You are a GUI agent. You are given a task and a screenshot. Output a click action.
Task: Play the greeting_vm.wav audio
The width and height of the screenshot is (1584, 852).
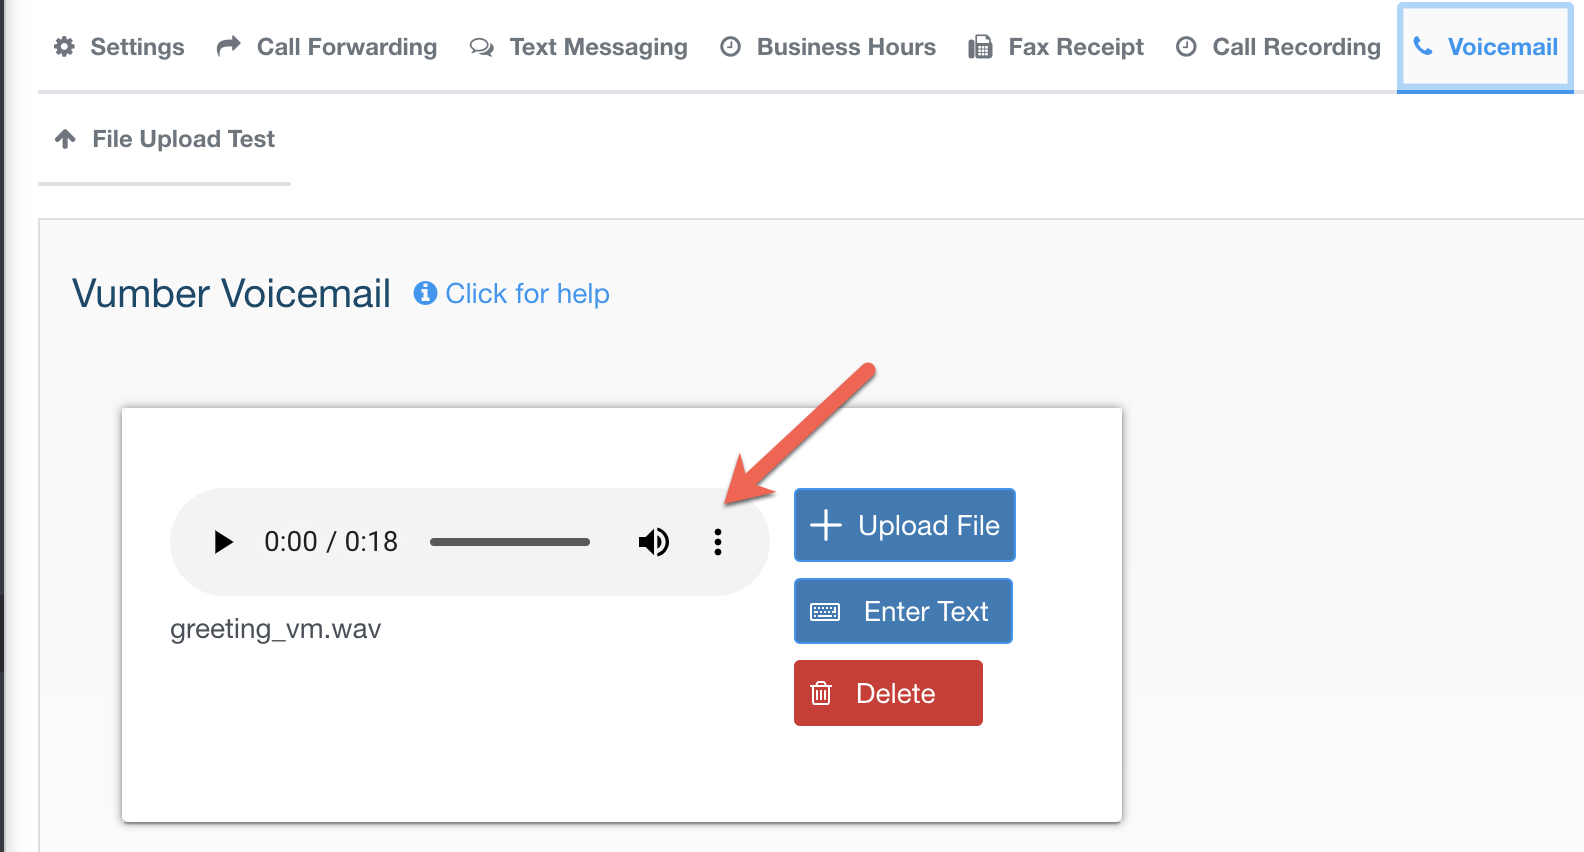(x=223, y=542)
